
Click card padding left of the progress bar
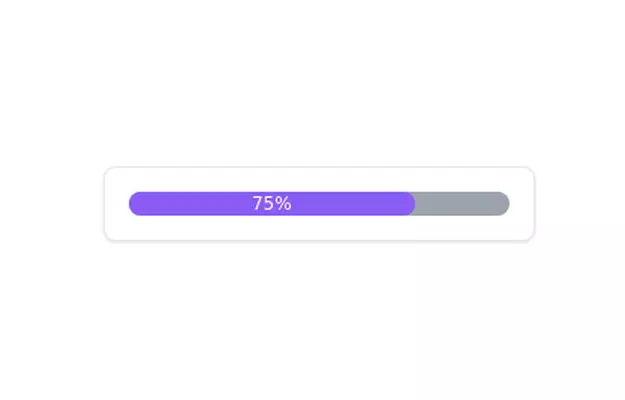click(x=117, y=203)
